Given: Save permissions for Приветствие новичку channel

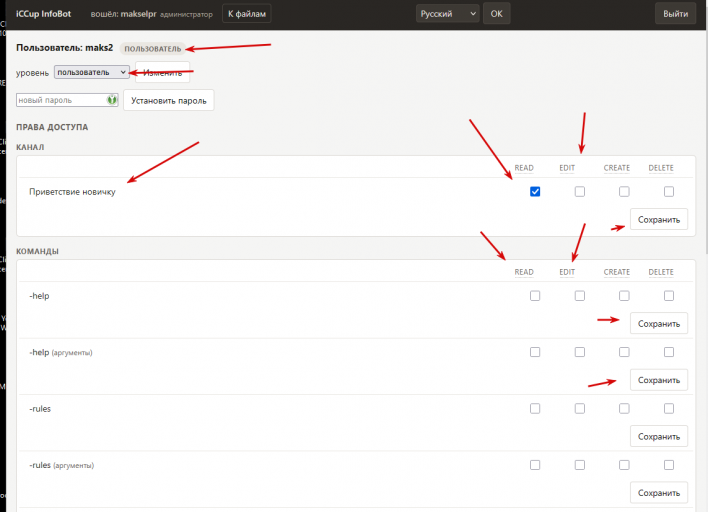Looking at the screenshot, I should click(659, 219).
